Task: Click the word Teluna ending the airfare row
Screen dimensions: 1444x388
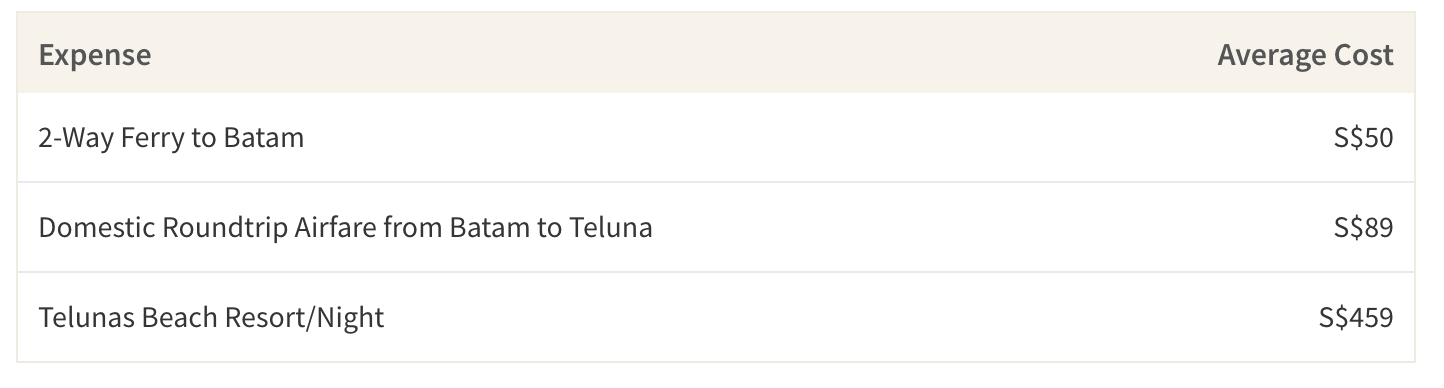Action: (611, 228)
